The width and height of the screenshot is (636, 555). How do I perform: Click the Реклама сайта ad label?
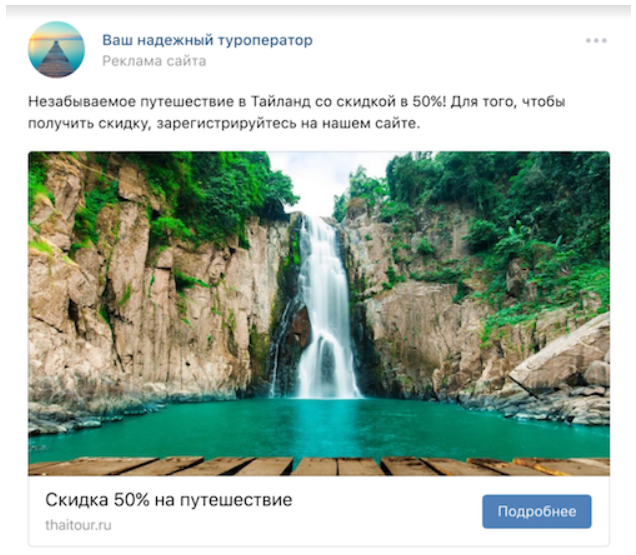[154, 61]
